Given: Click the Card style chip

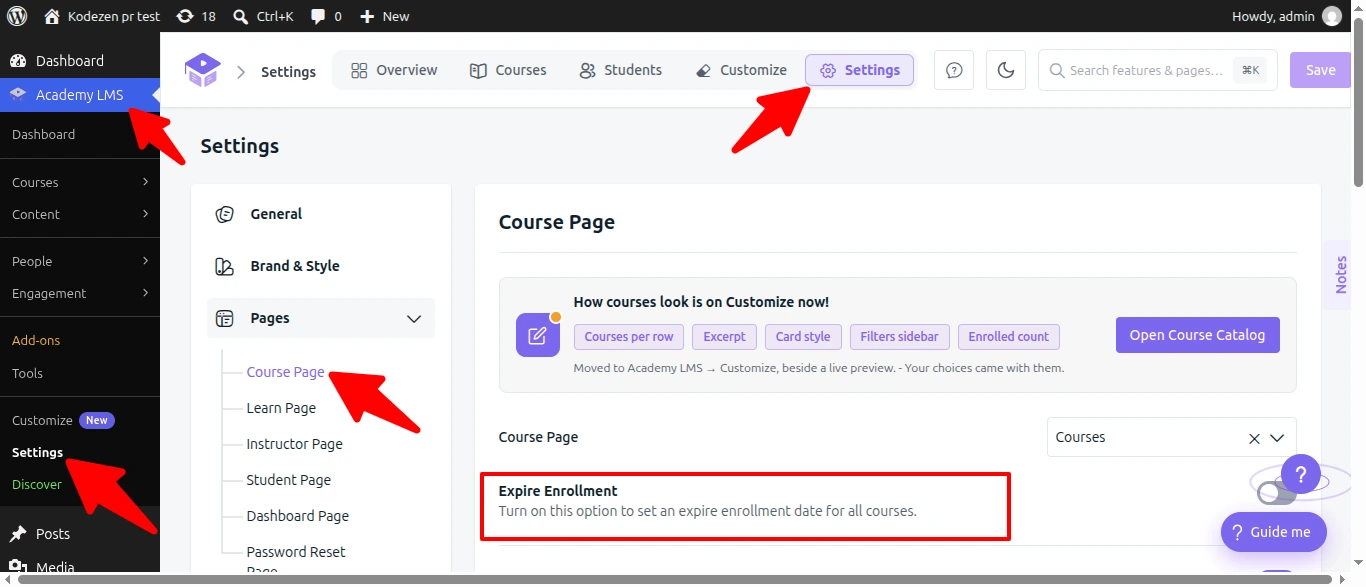Looking at the screenshot, I should (803, 336).
